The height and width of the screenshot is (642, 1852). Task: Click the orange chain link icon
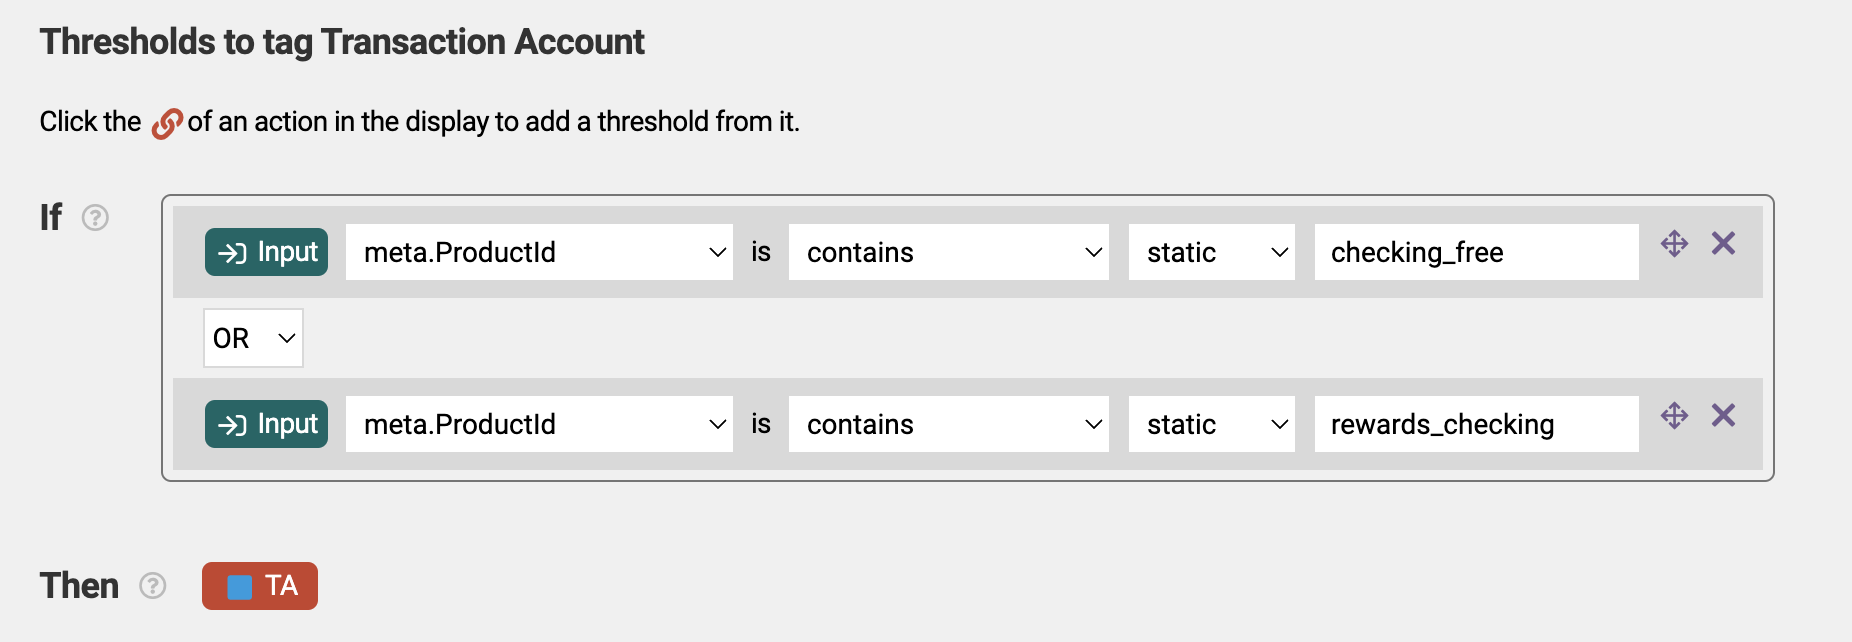pos(167,124)
